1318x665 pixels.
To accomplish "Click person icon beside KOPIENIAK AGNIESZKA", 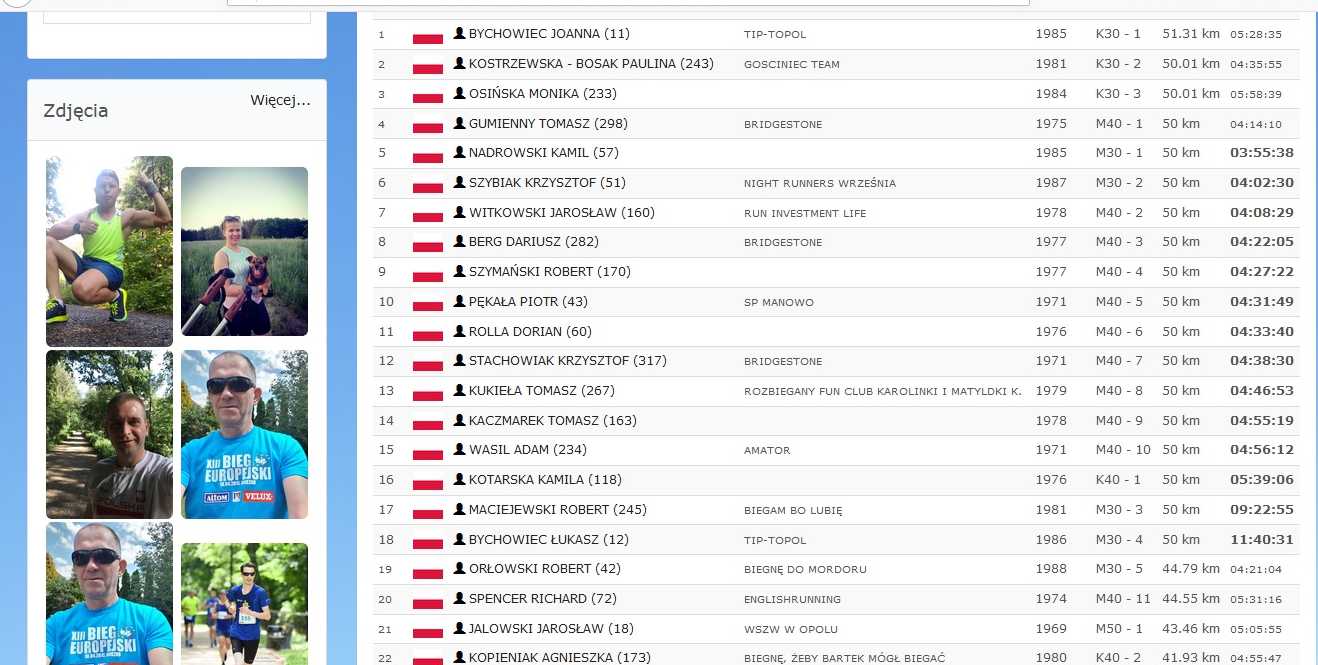I will click(459, 657).
